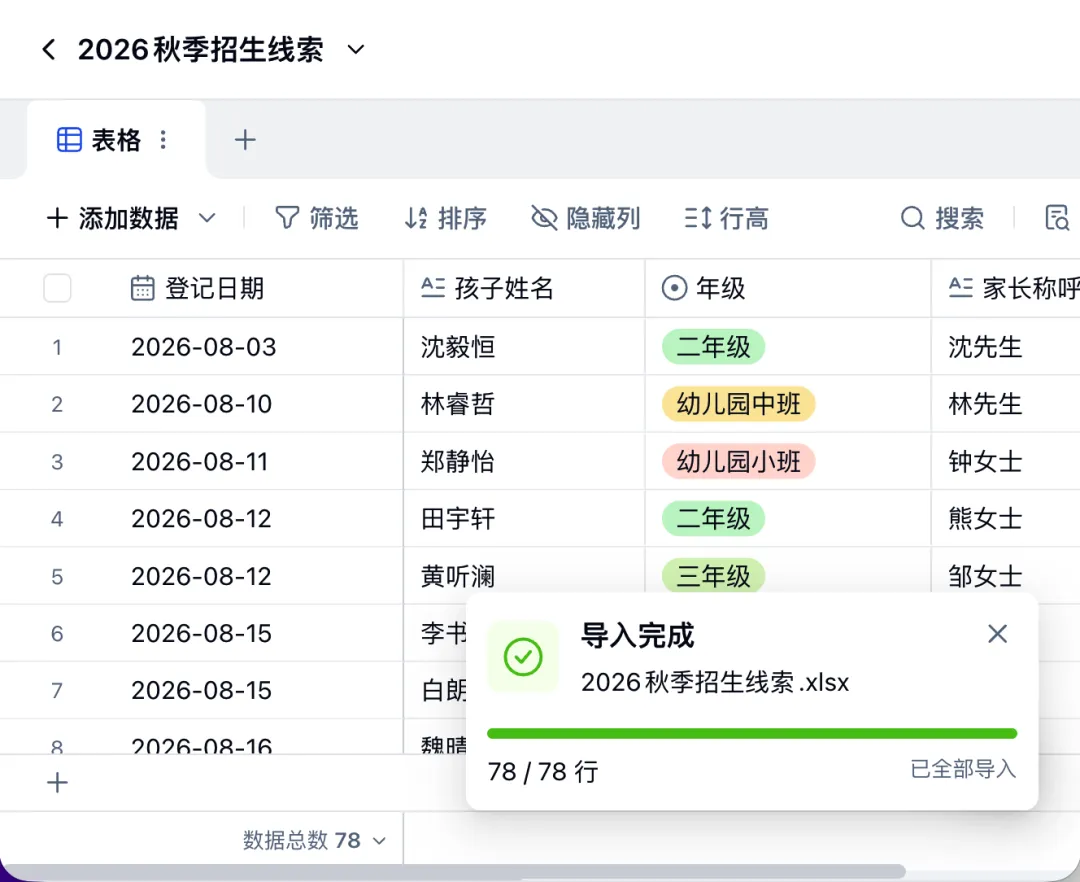The height and width of the screenshot is (882, 1080).
Task: Open the find-in-records icon at toolbar end
Action: pyautogui.click(x=1057, y=218)
